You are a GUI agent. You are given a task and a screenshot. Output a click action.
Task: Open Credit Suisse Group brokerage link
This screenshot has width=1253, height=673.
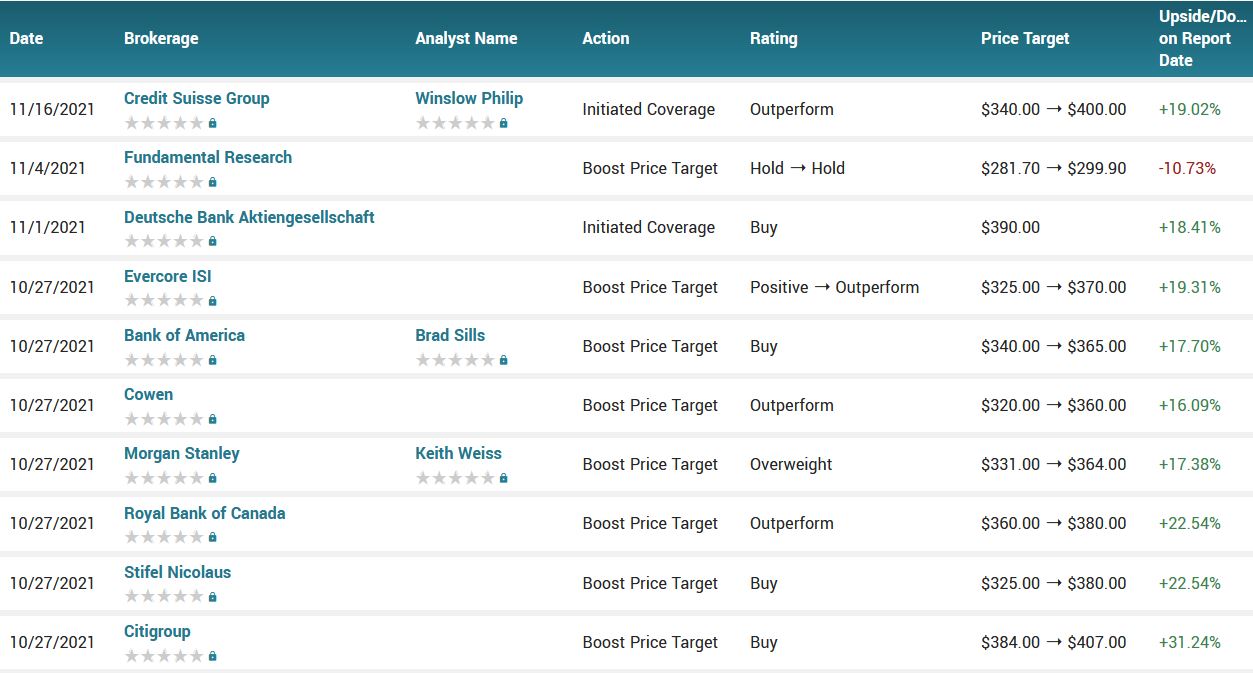(196, 98)
